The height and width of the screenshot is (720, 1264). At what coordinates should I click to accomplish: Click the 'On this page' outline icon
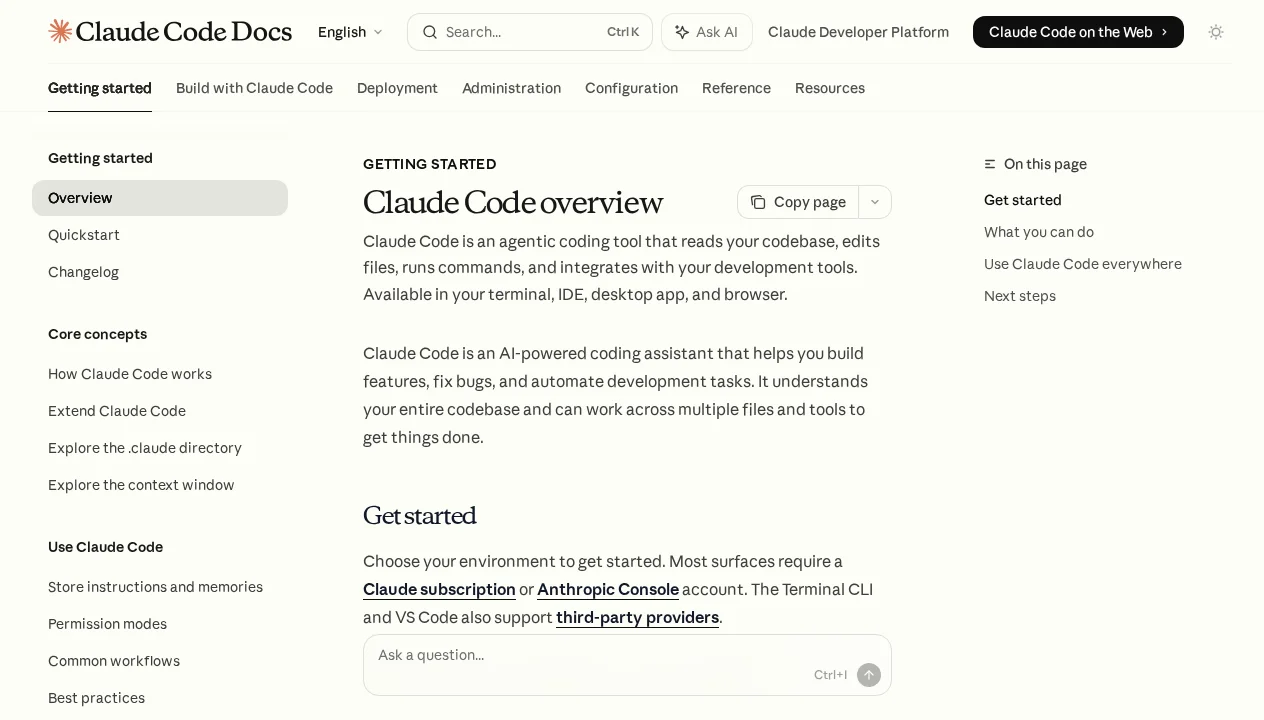click(989, 164)
